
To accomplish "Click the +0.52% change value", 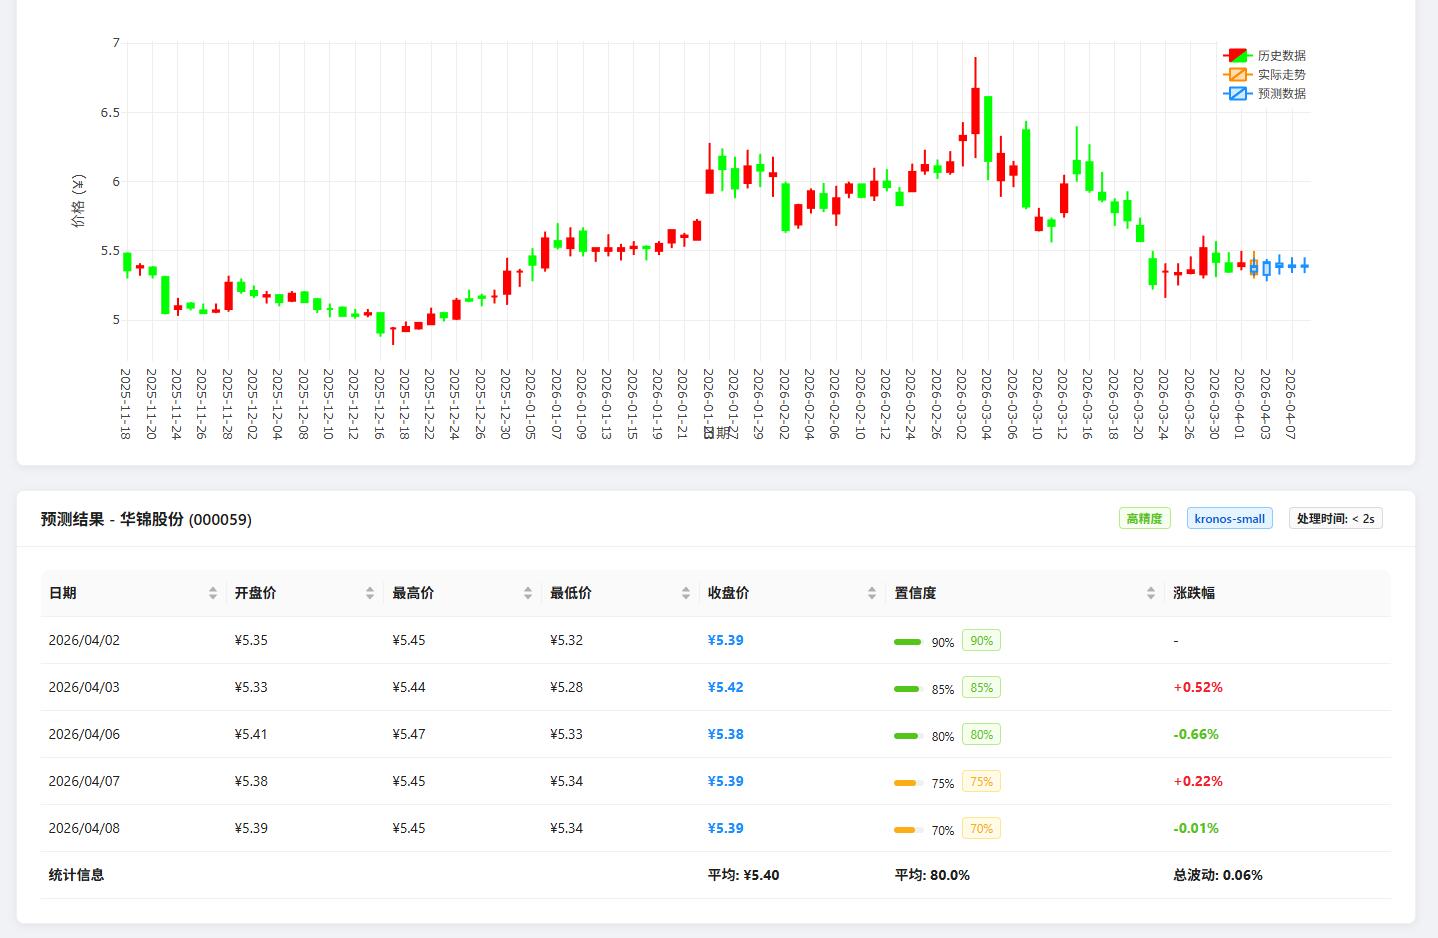I will (x=1198, y=688).
